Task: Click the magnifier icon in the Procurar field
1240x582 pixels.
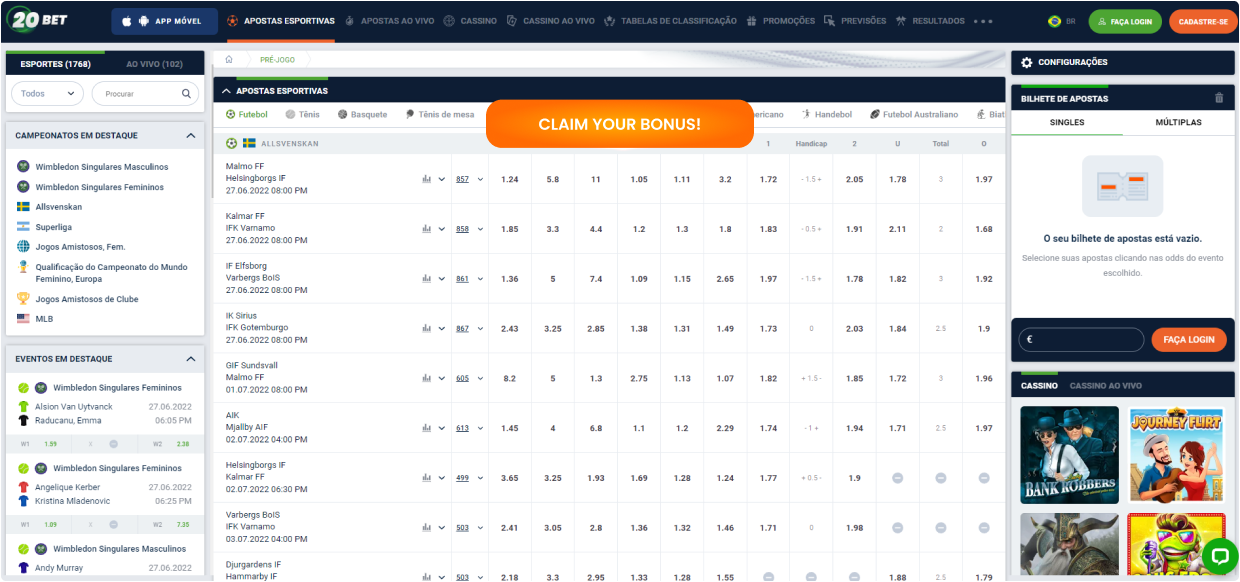Action: 184,93
